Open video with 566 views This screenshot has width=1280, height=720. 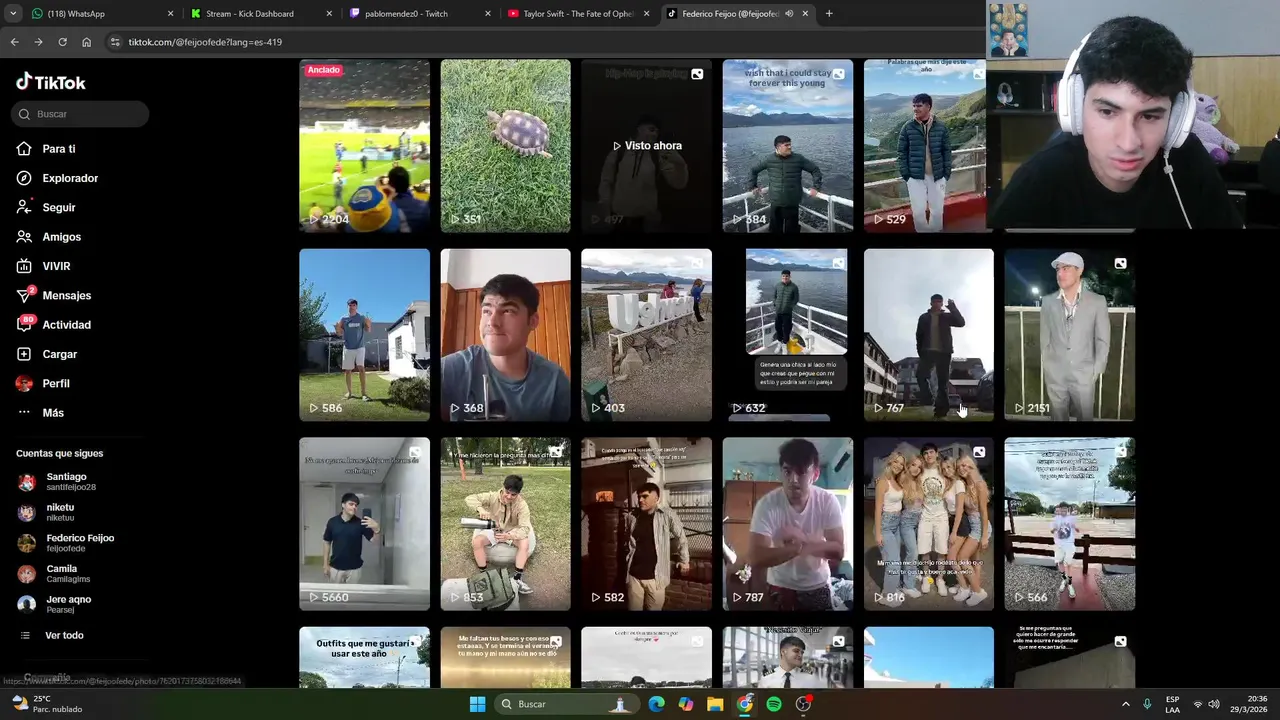coord(1069,524)
